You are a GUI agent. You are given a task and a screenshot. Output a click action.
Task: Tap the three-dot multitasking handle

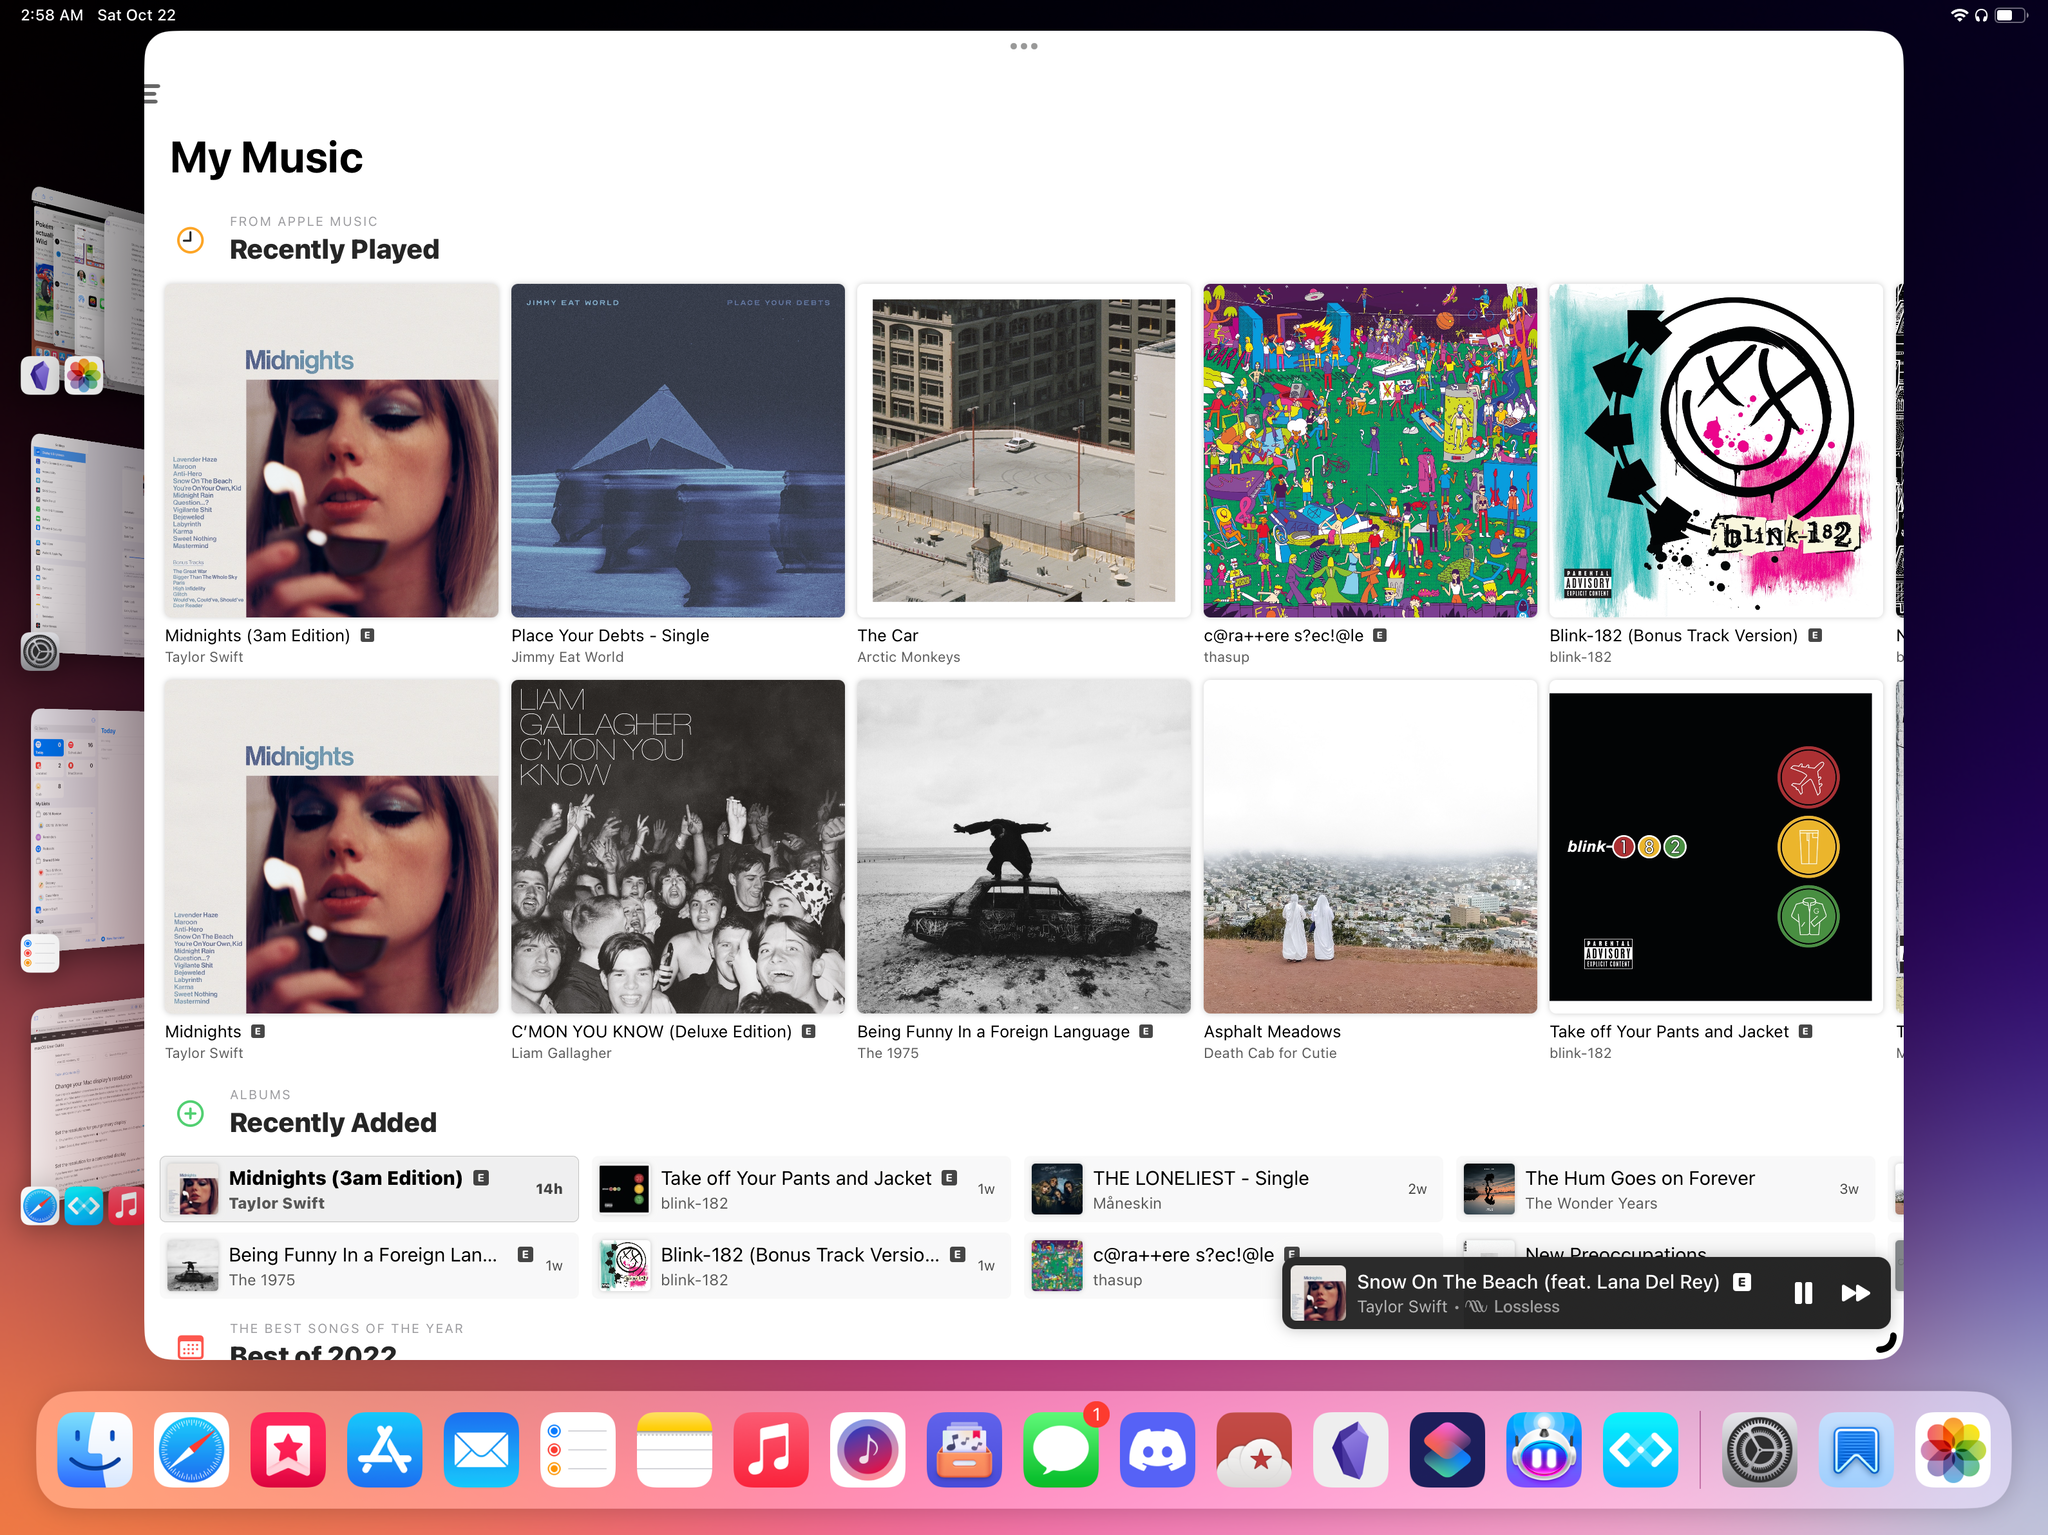1023,46
